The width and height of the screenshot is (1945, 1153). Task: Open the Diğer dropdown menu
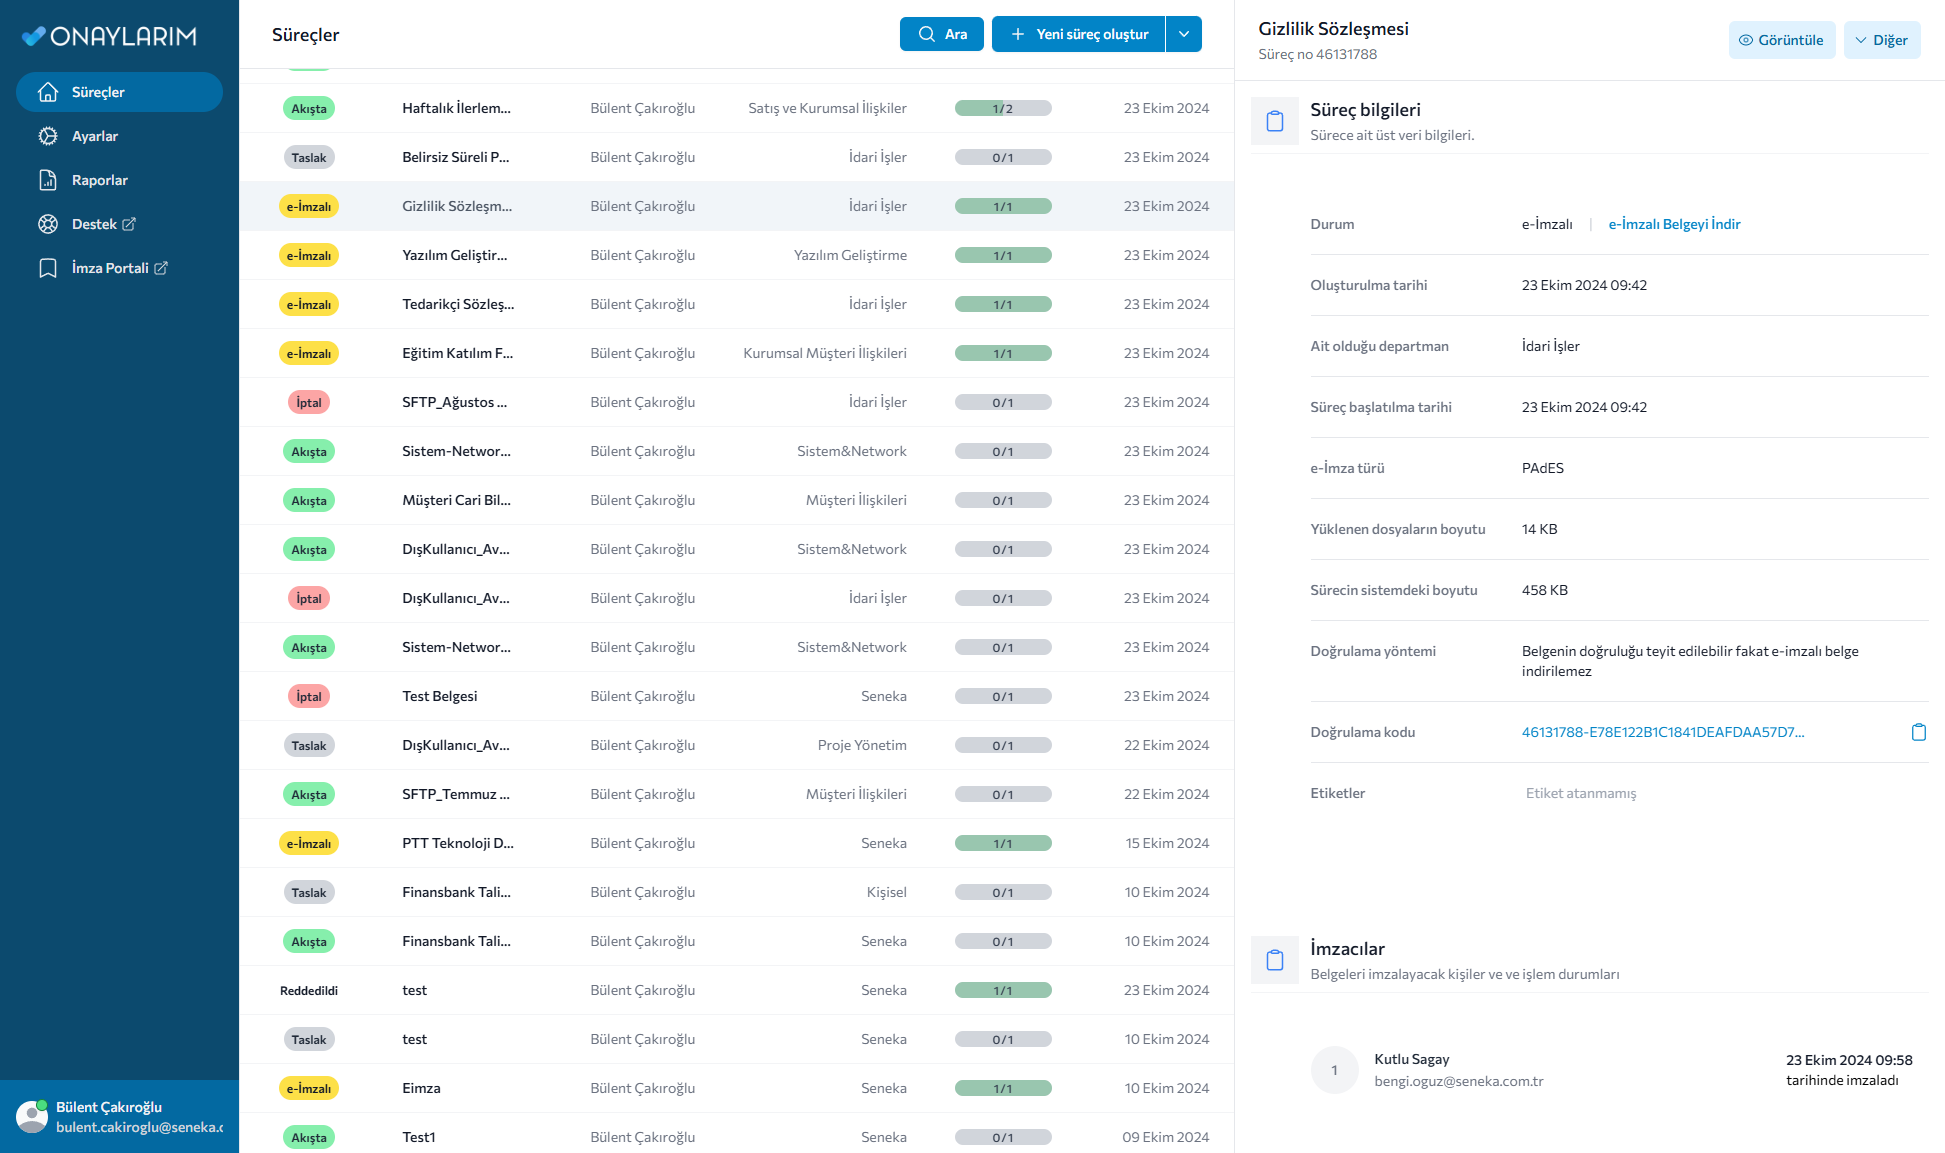coord(1881,40)
